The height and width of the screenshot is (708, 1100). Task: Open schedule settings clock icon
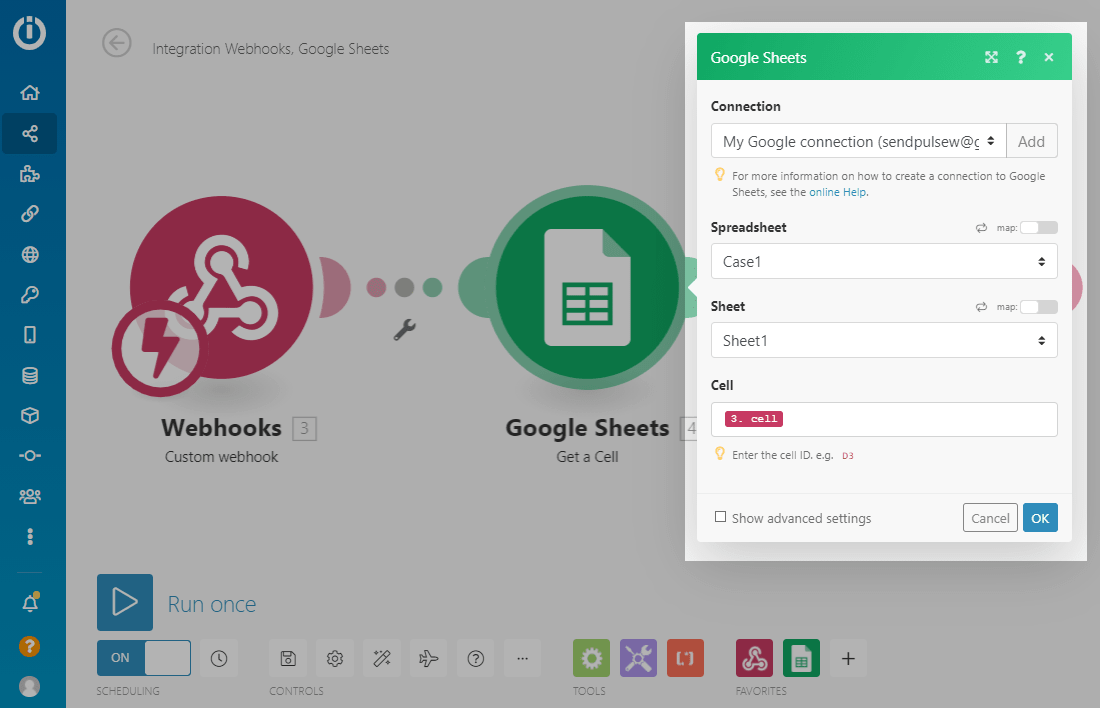click(219, 658)
